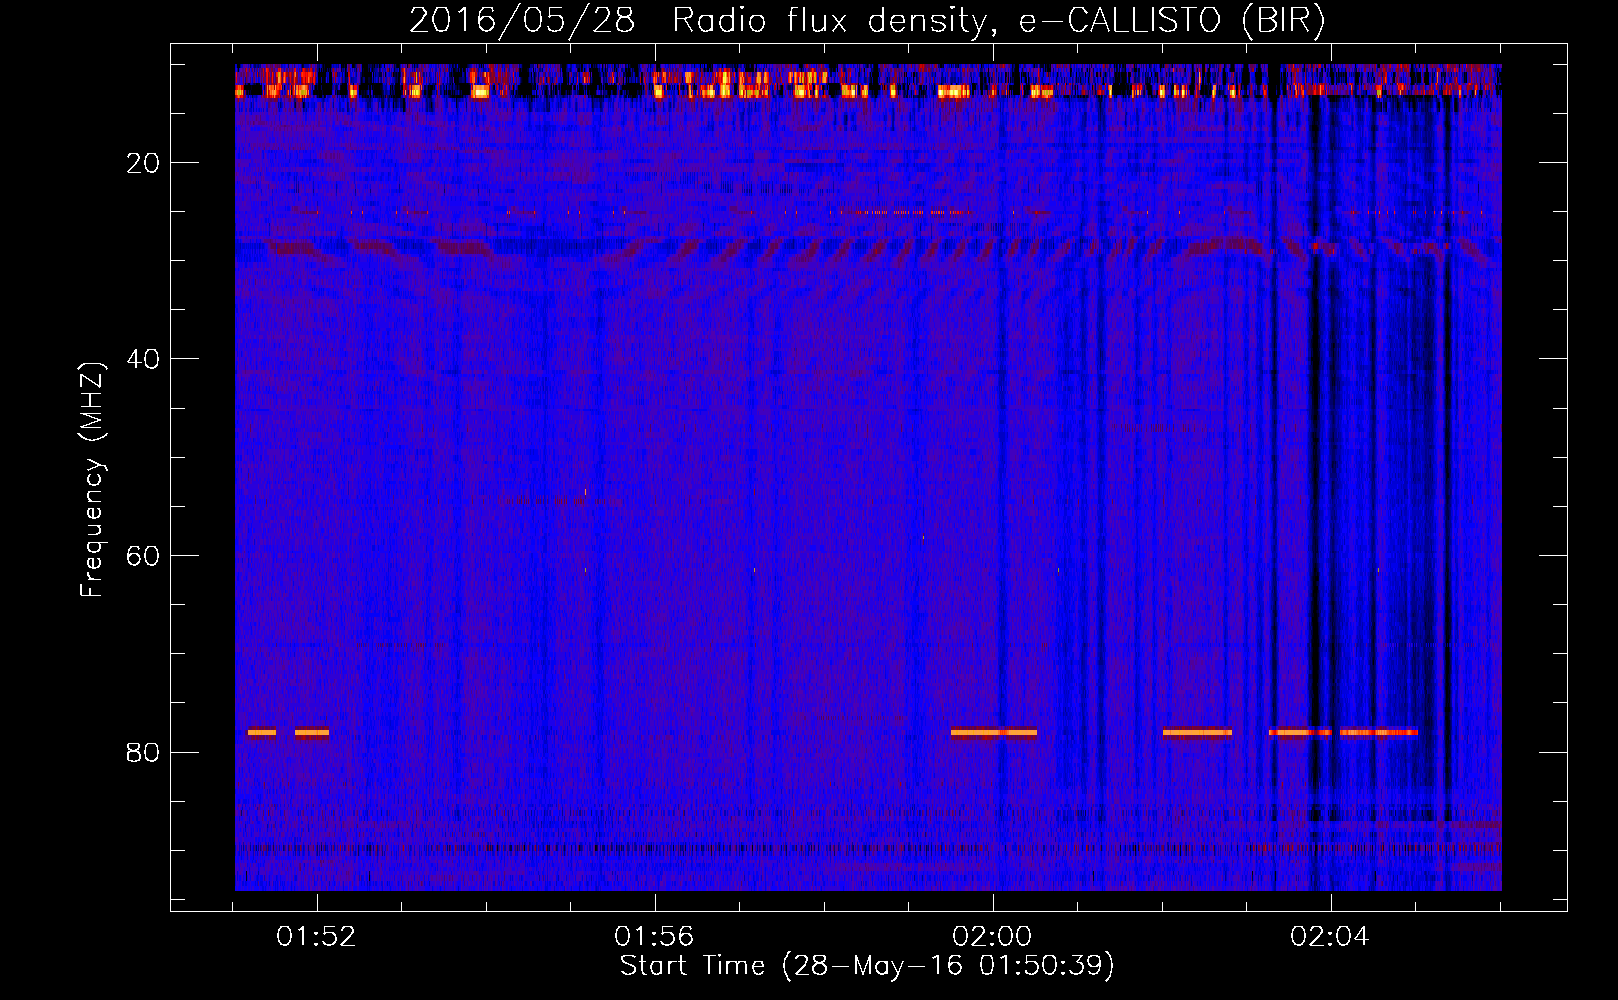Image resolution: width=1618 pixels, height=1000 pixels.
Task: Click the 'Start Time (28-May-16 01:50:39)' x-axis label
Action: (x=867, y=966)
